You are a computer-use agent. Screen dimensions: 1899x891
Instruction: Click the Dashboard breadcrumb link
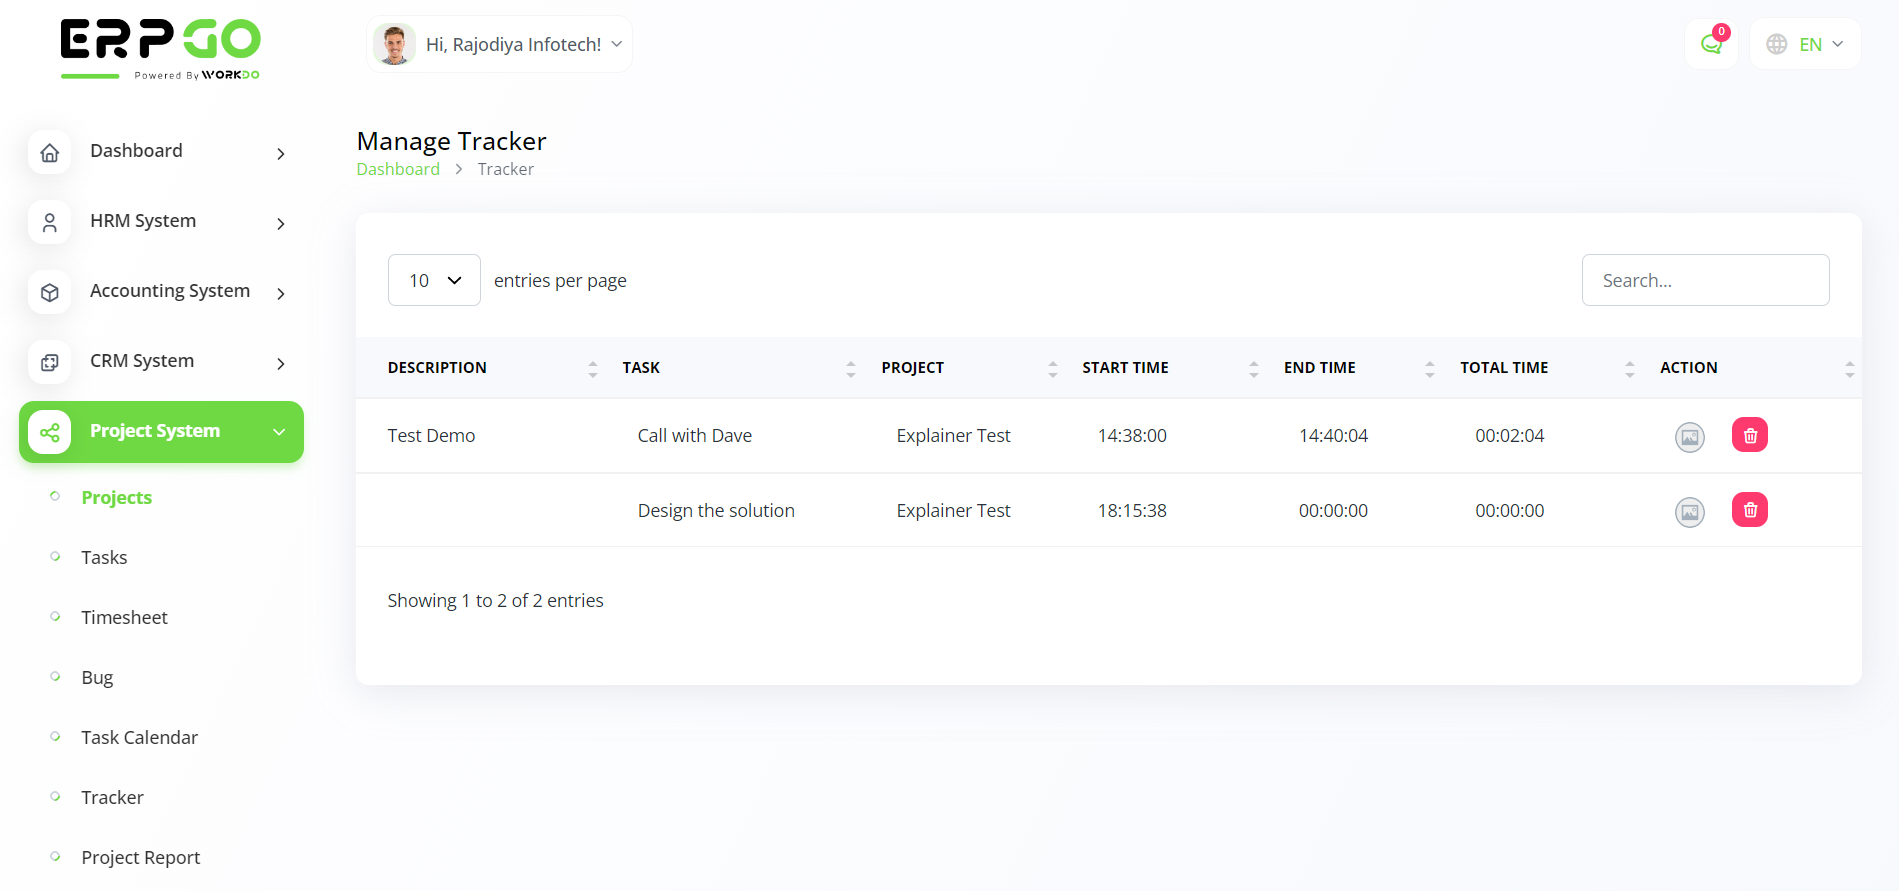pyautogui.click(x=398, y=169)
